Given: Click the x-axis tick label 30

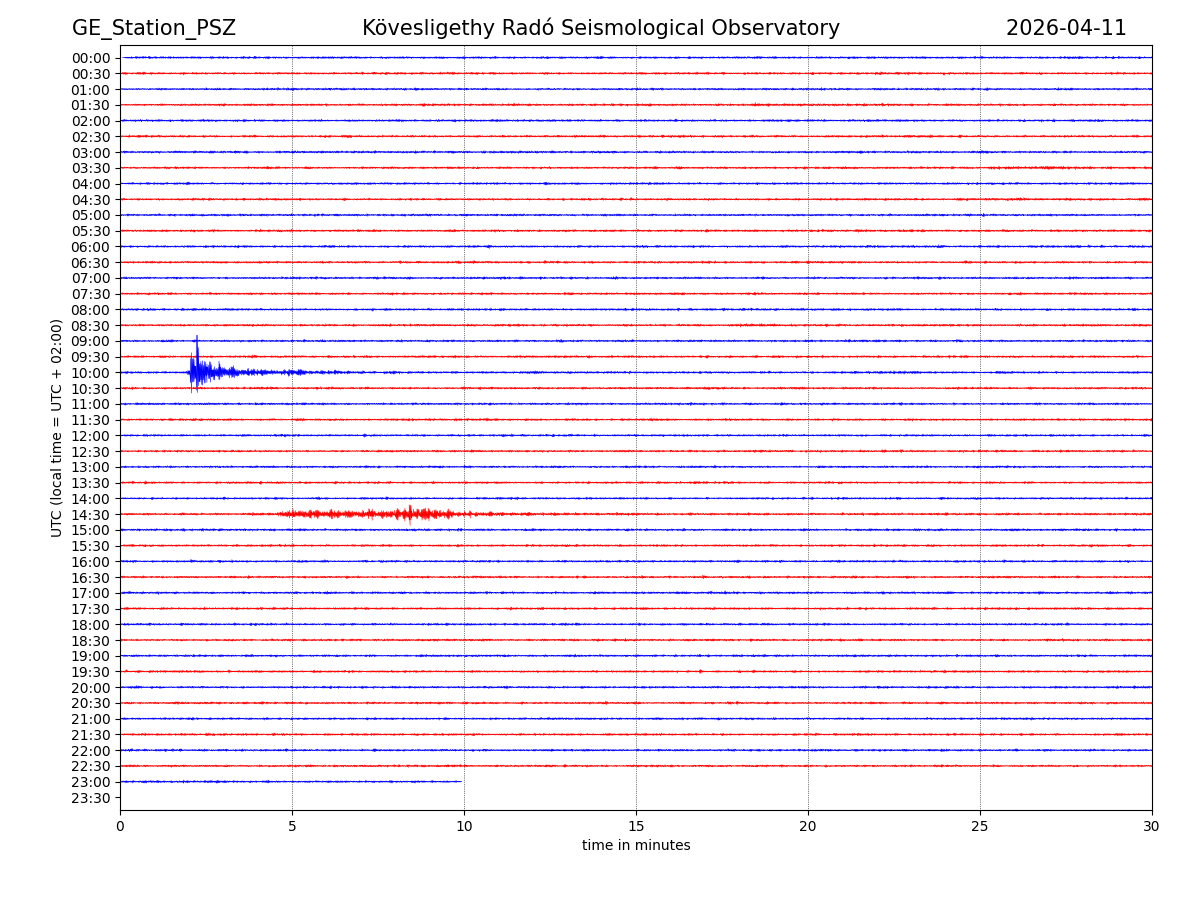Looking at the screenshot, I should pyautogui.click(x=1152, y=826).
